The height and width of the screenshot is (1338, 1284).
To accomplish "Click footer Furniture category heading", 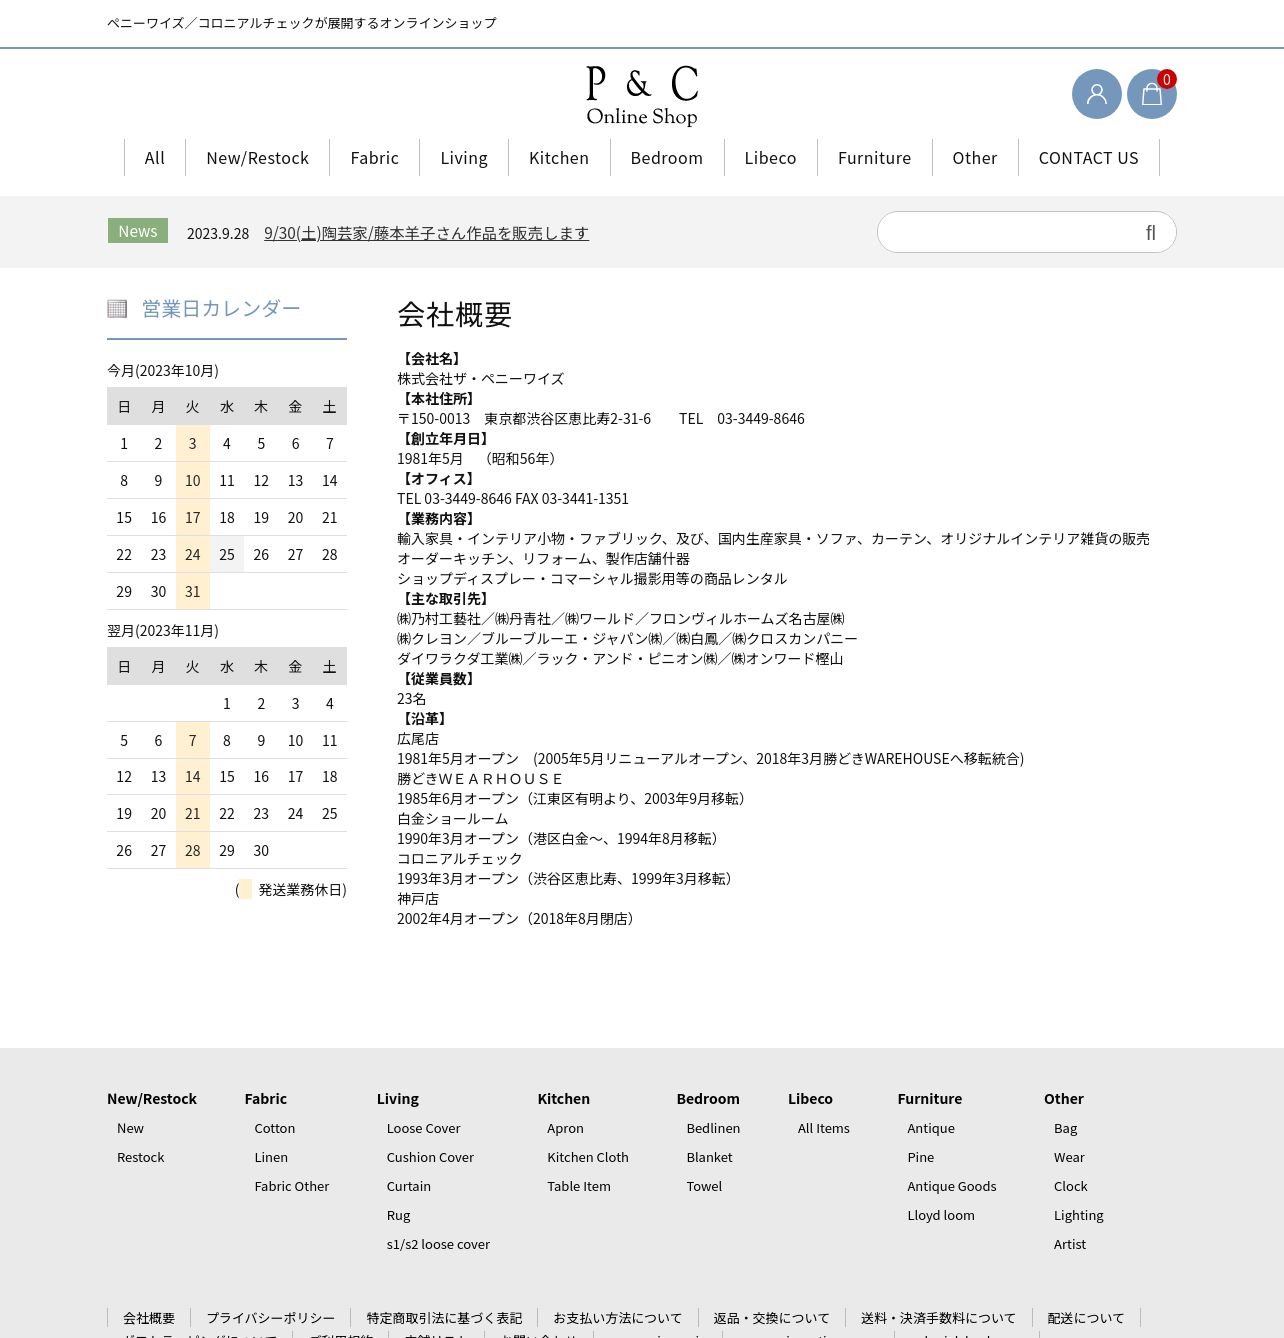I will coord(929,1098).
